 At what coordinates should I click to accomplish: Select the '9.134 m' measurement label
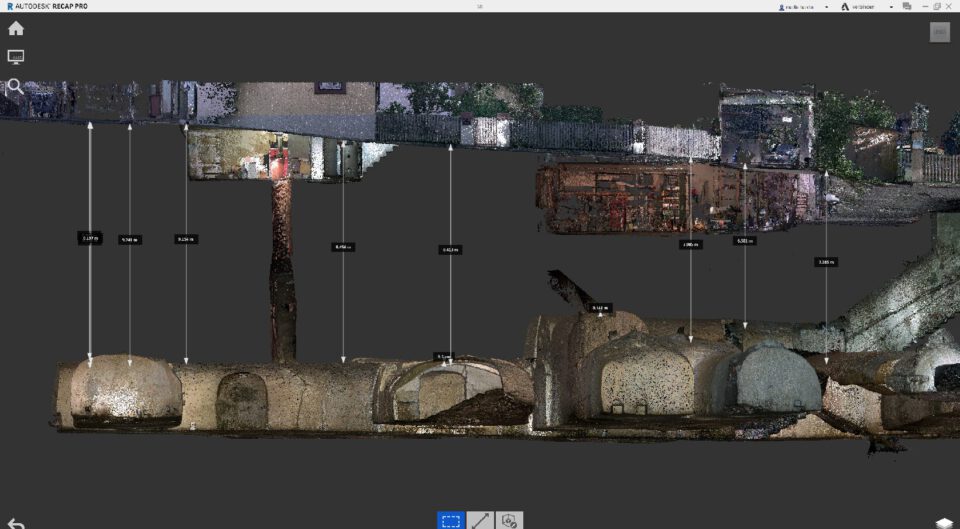point(186,239)
